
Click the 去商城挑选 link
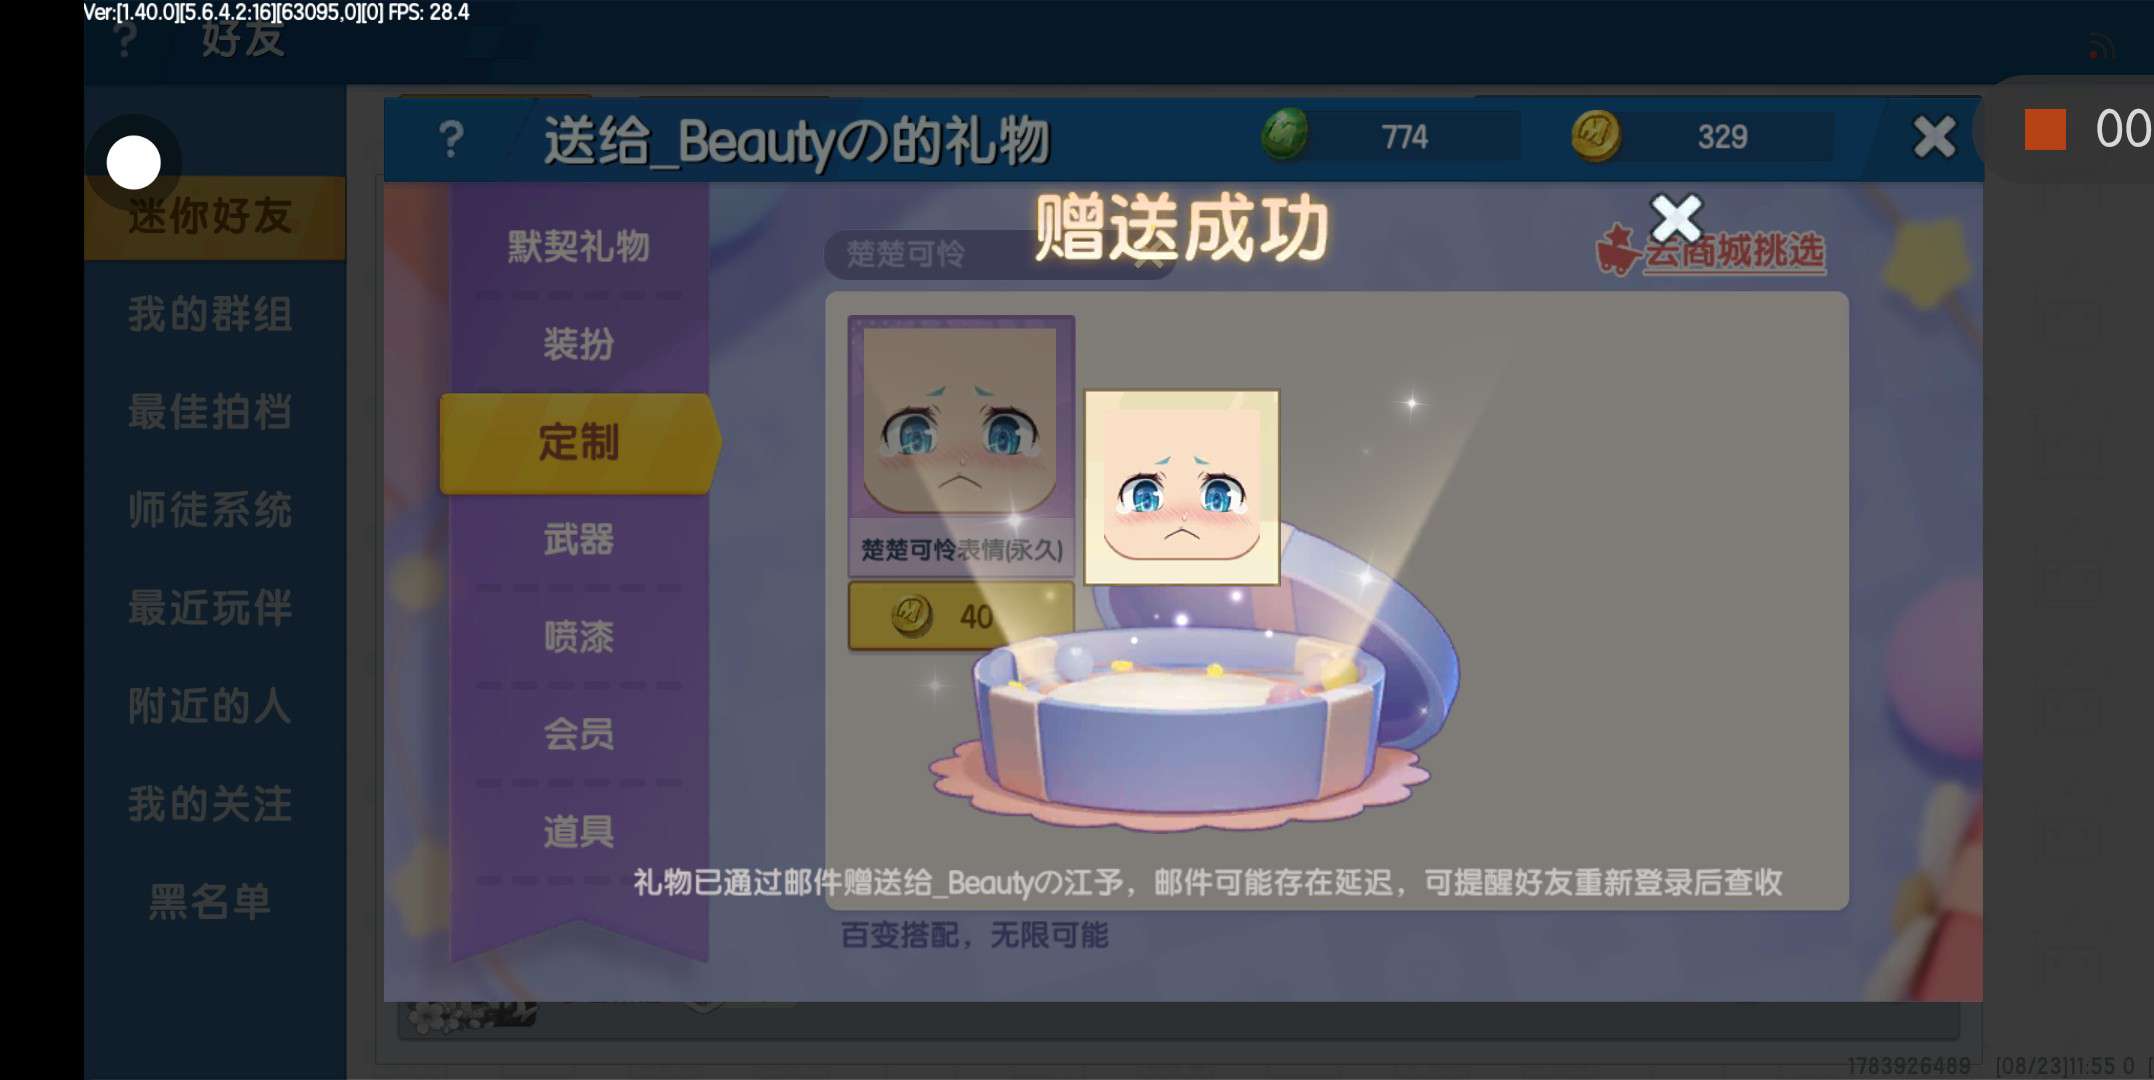[x=1735, y=251]
